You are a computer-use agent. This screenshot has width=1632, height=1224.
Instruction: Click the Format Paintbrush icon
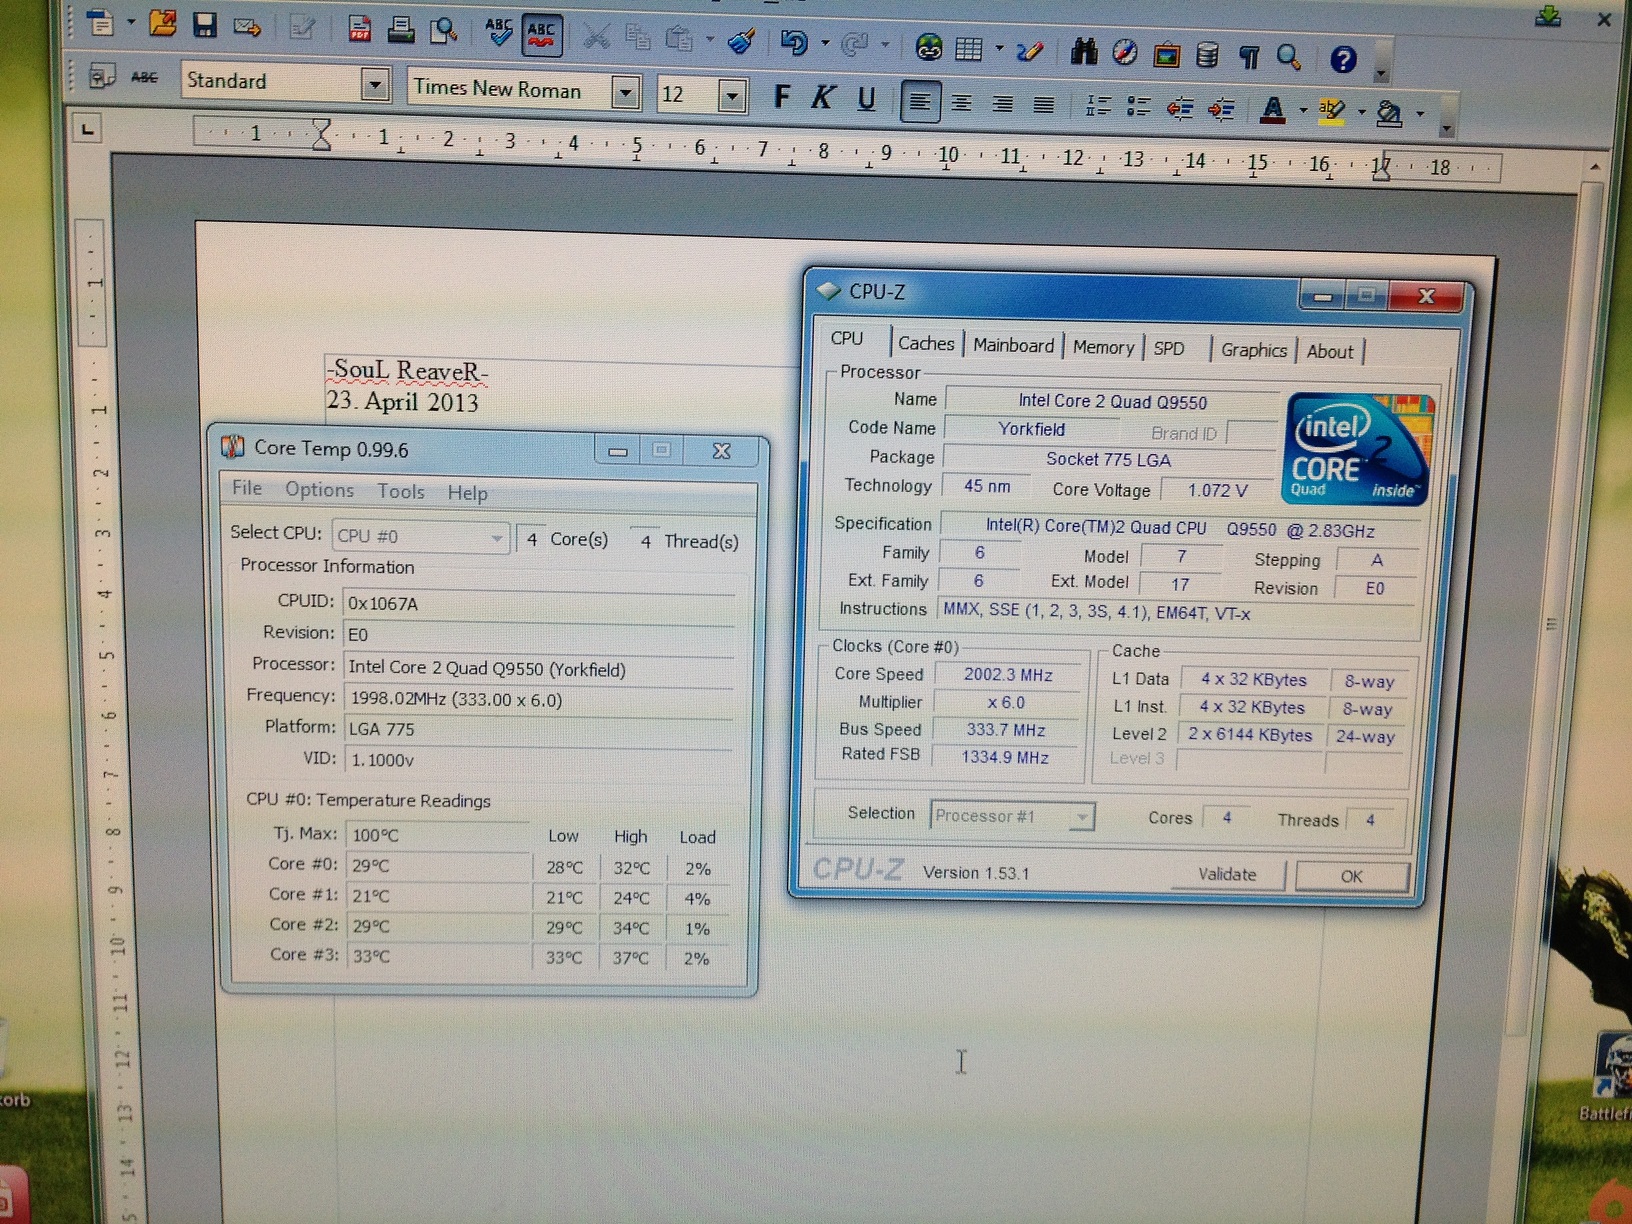741,41
